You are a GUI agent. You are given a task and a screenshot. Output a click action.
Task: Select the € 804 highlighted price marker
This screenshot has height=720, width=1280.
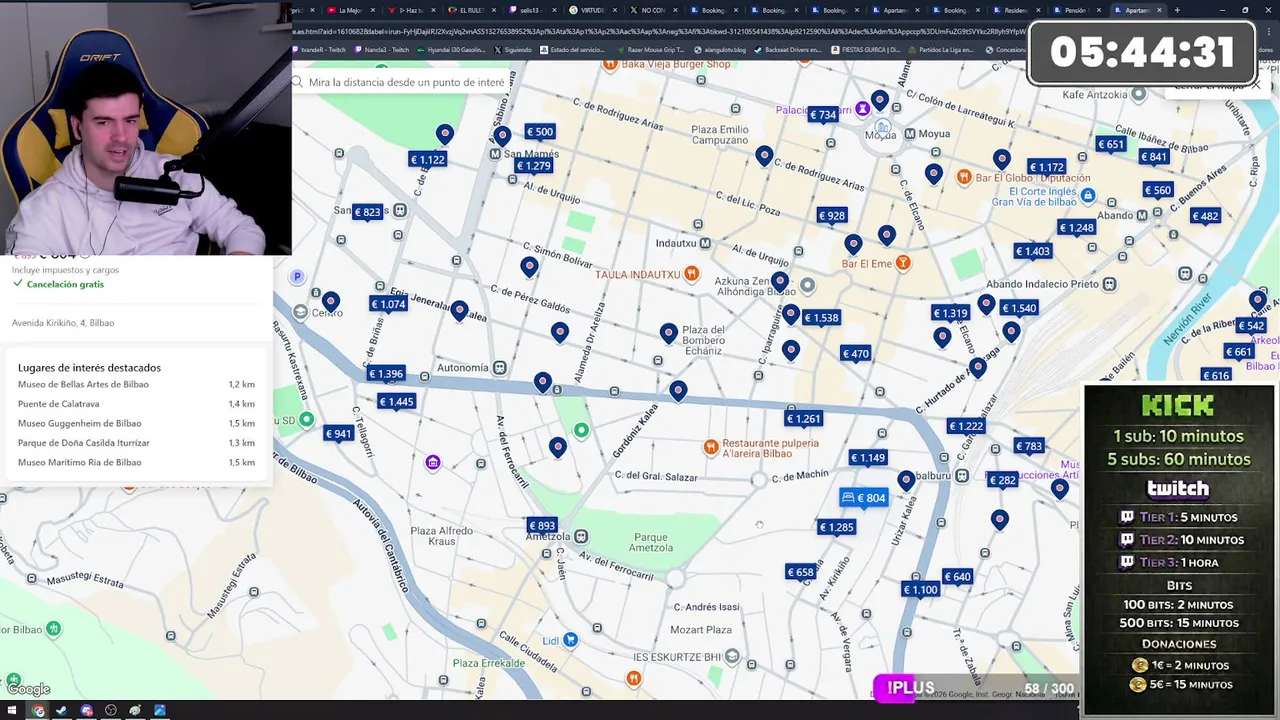click(864, 497)
